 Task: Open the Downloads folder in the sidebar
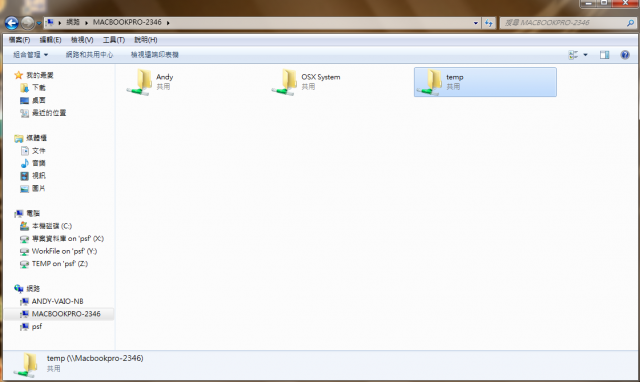pos(33,88)
